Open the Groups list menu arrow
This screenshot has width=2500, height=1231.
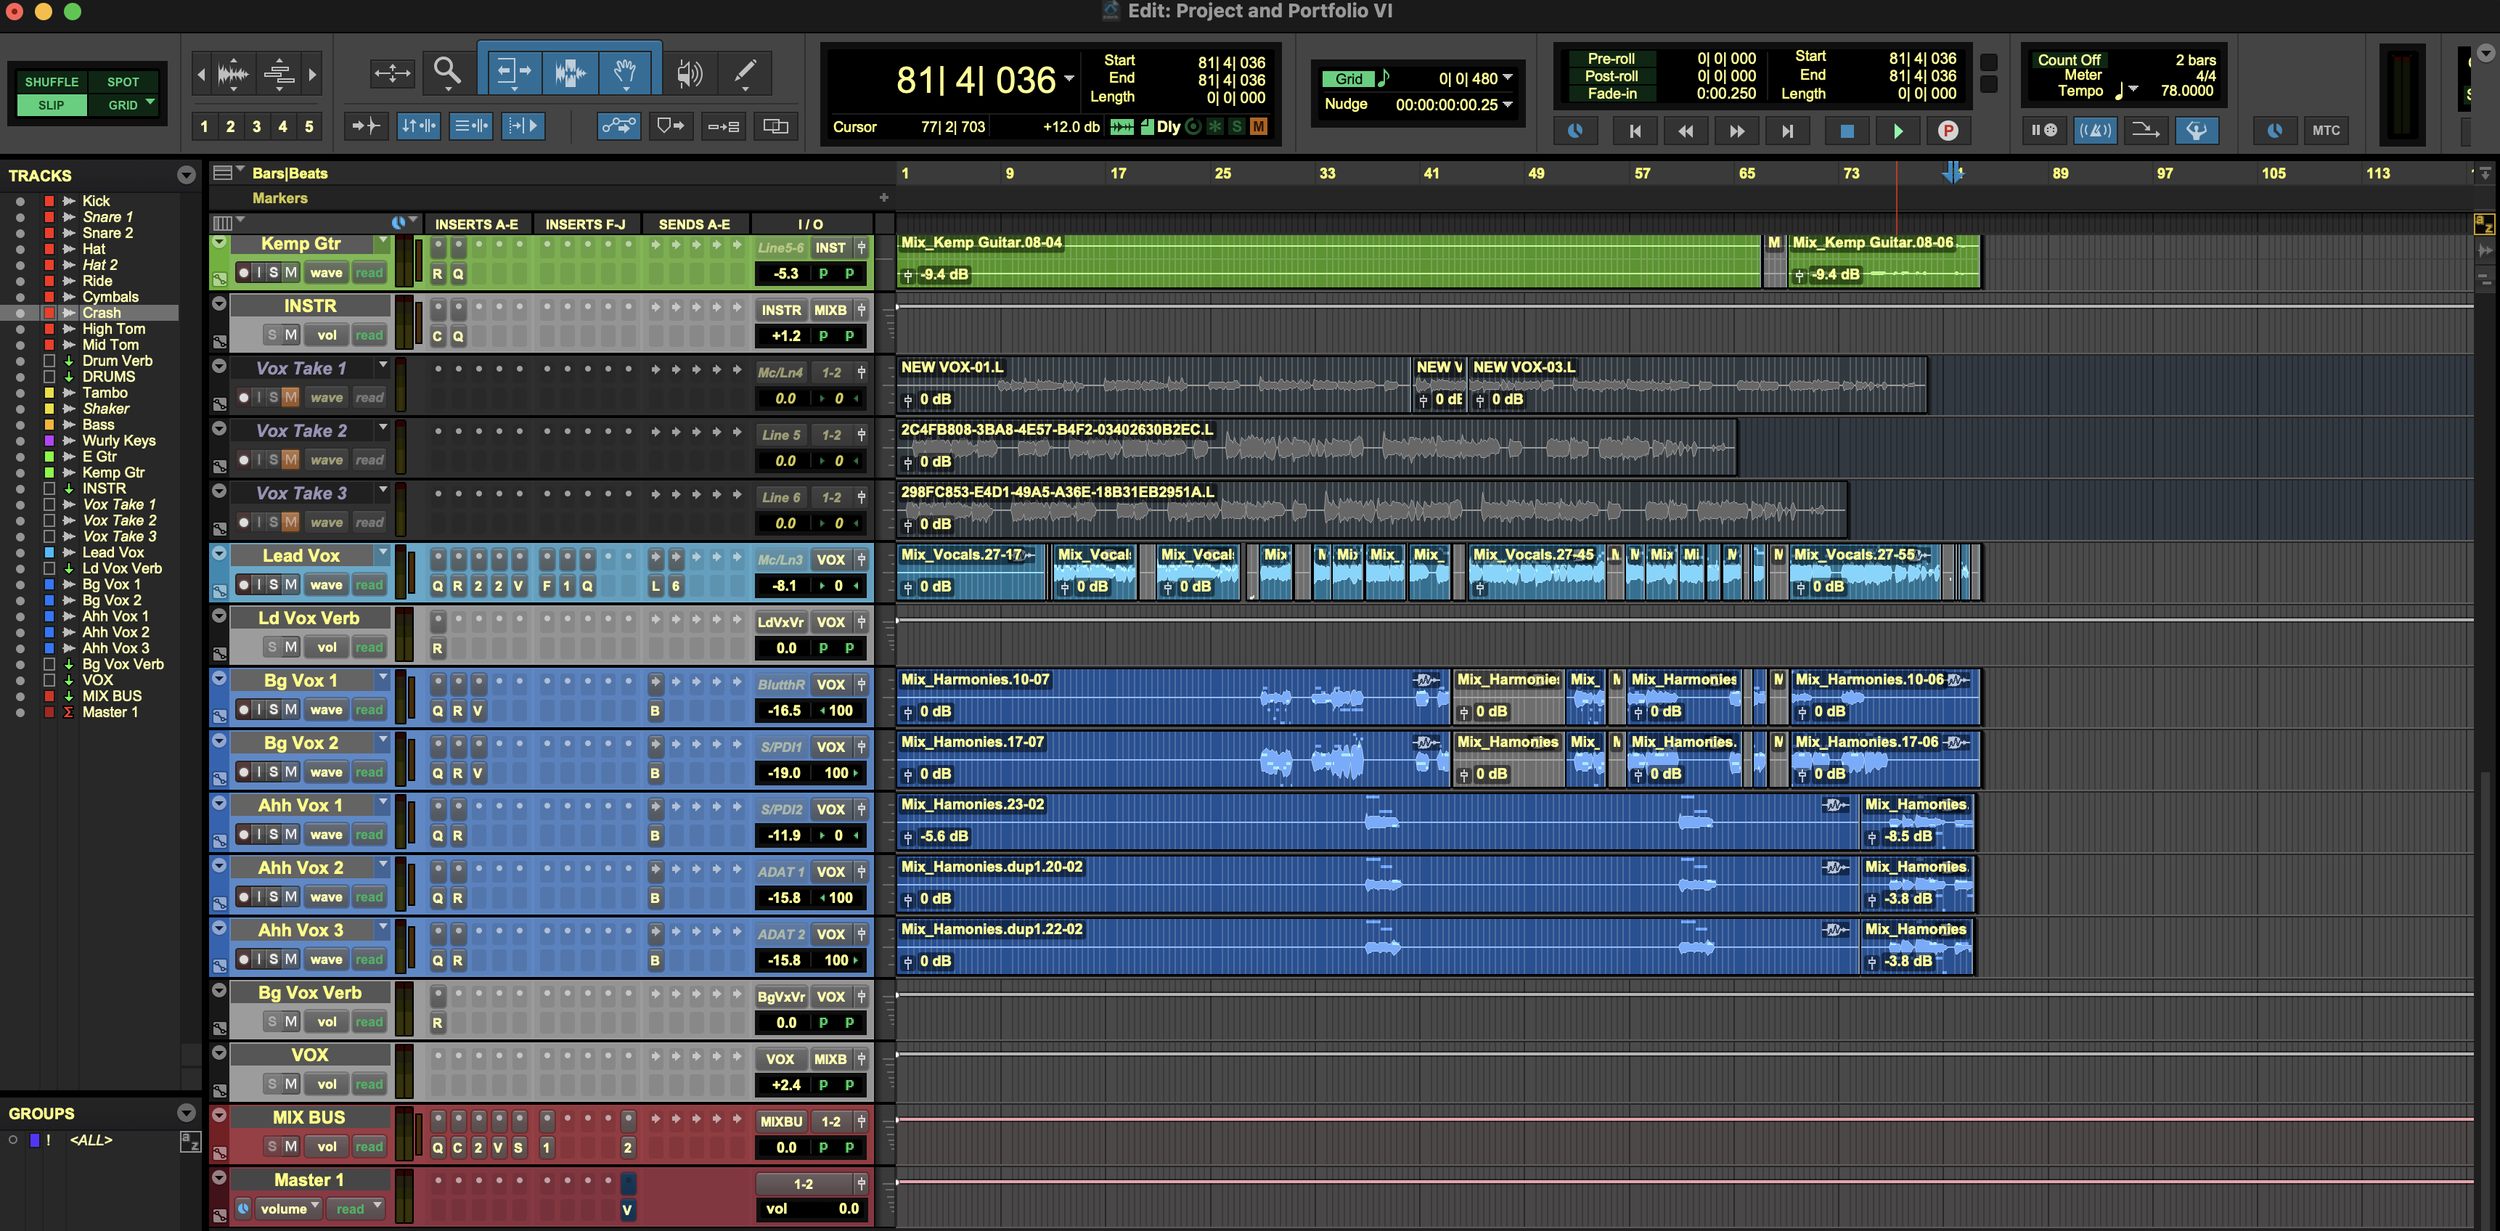[x=186, y=1113]
